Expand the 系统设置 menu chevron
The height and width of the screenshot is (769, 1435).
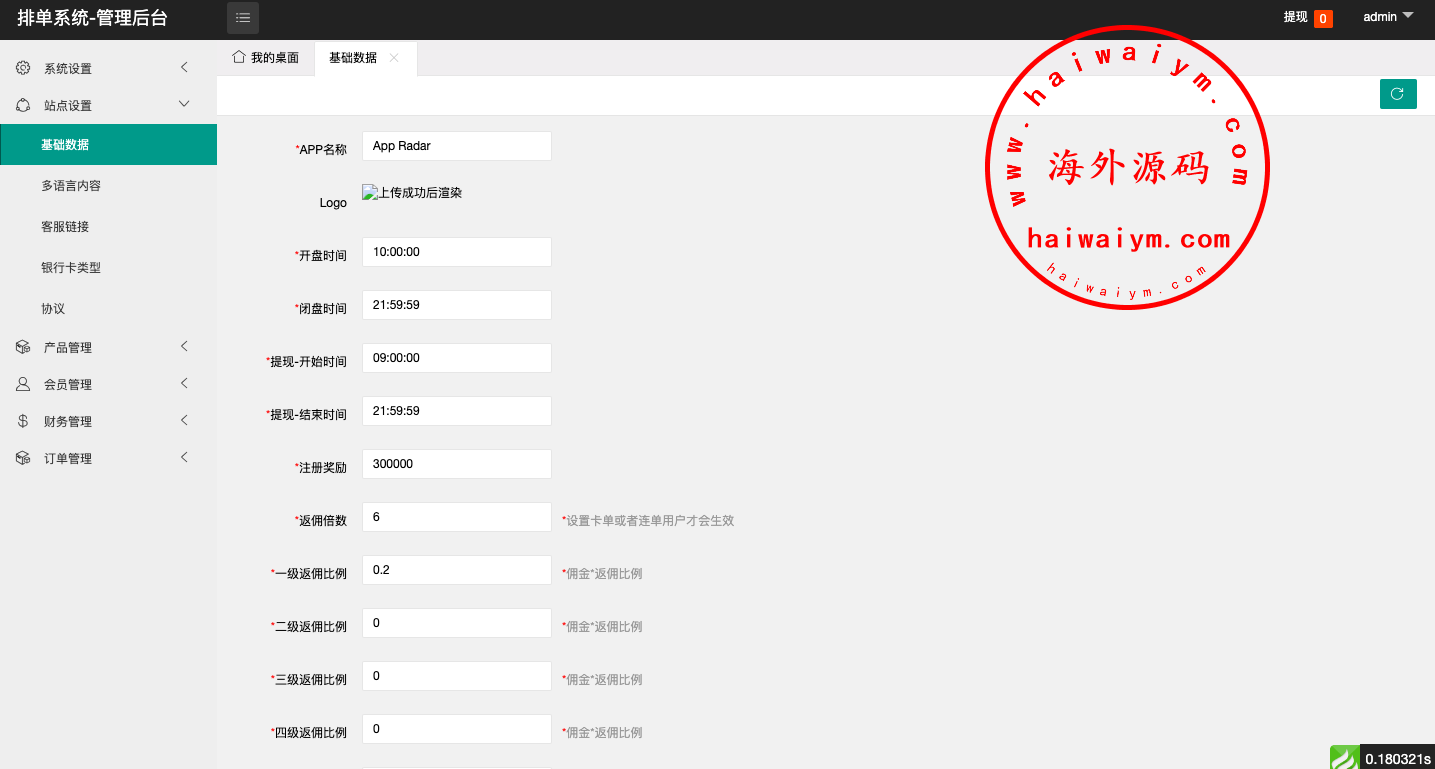(x=184, y=68)
